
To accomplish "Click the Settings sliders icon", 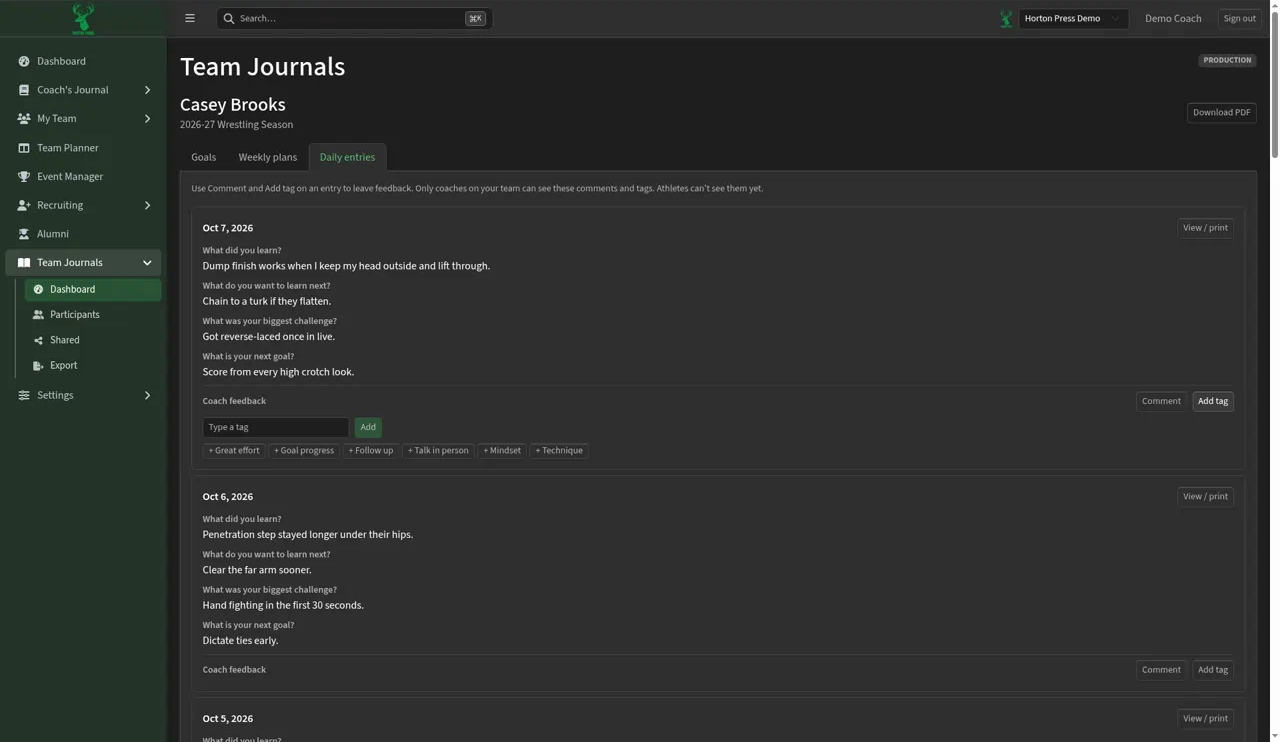I will point(24,395).
